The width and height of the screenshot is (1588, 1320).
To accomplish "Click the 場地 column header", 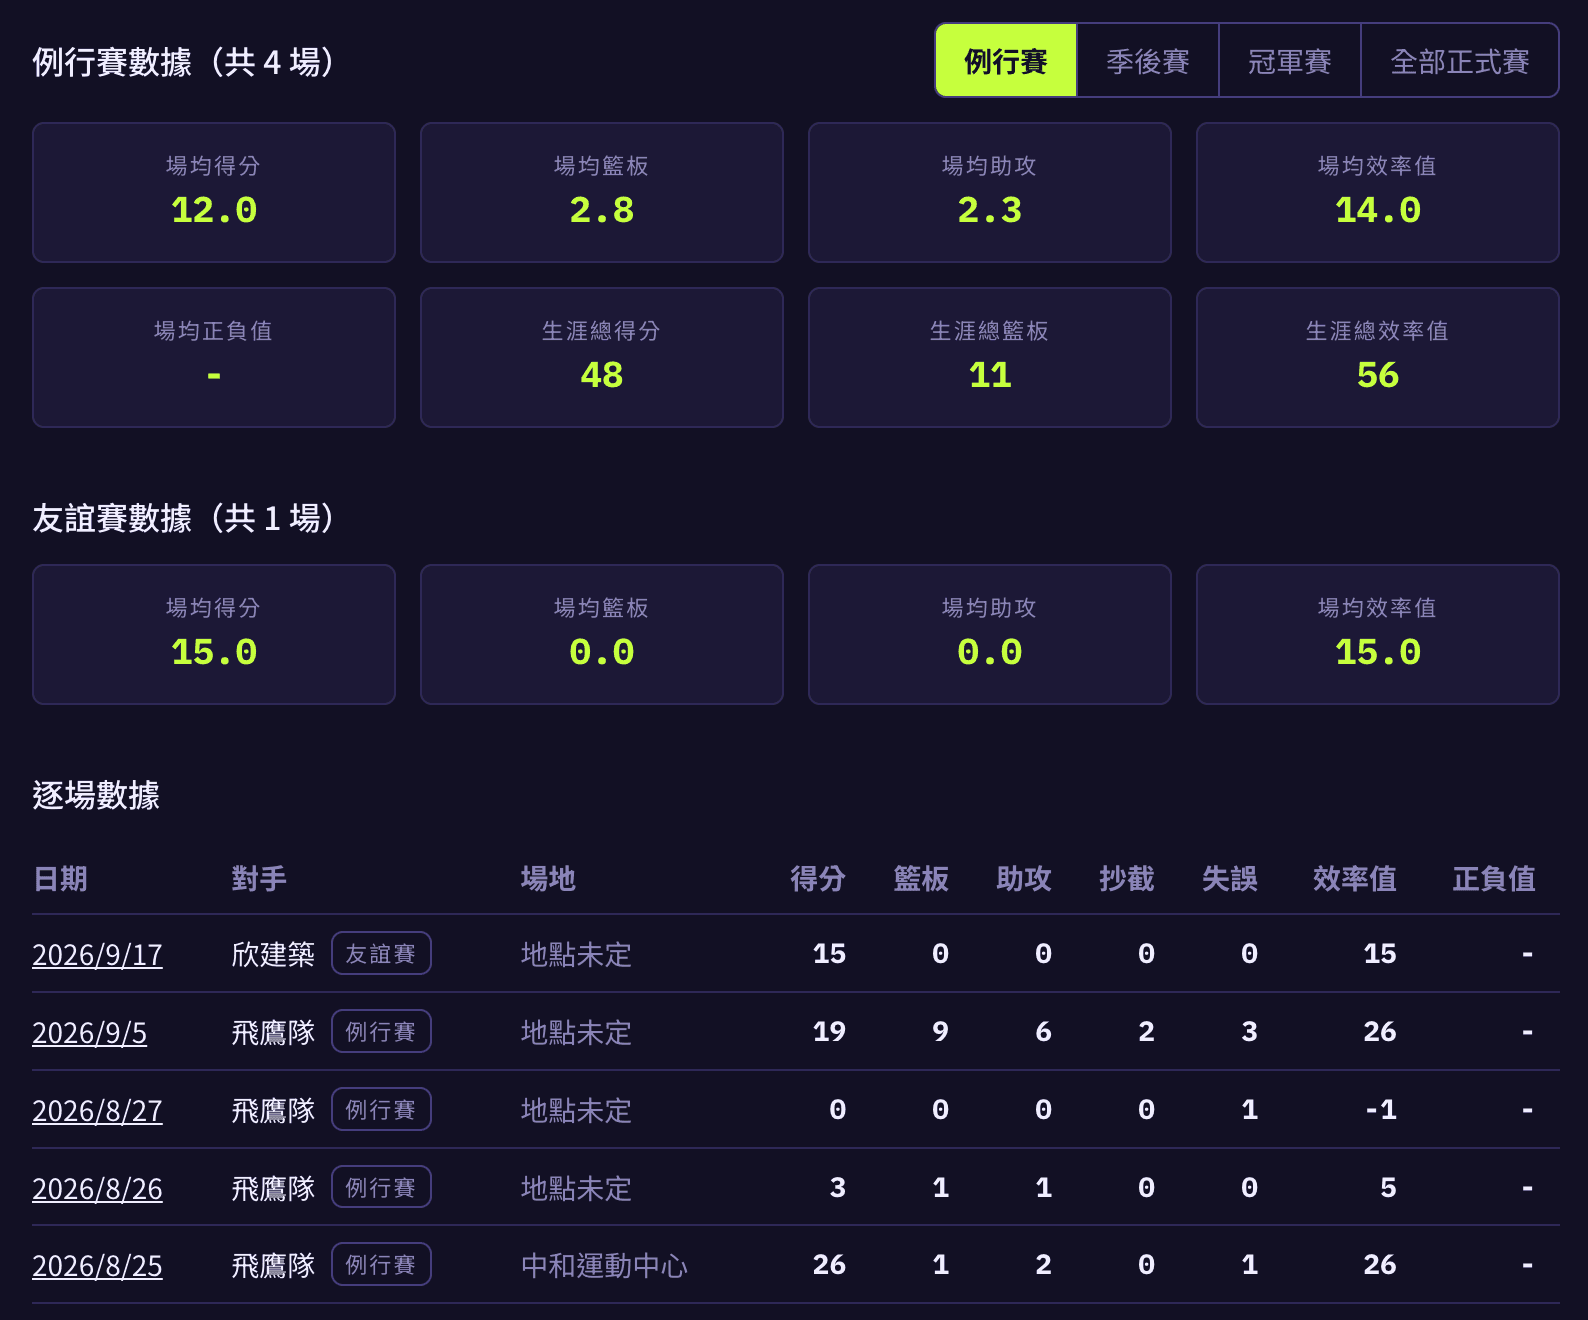I will coord(548,879).
